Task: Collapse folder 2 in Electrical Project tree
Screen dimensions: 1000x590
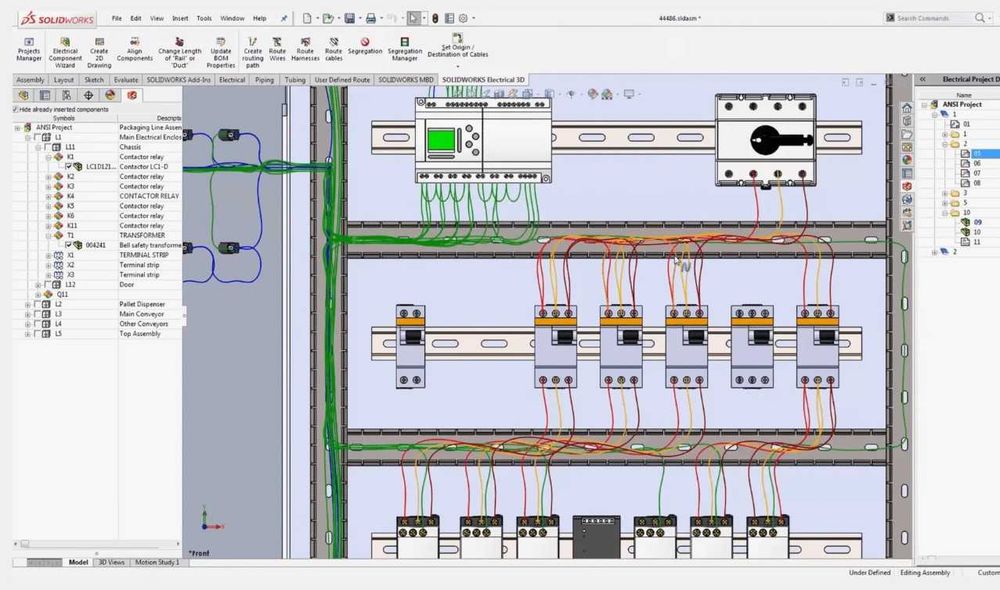Action: [945, 144]
